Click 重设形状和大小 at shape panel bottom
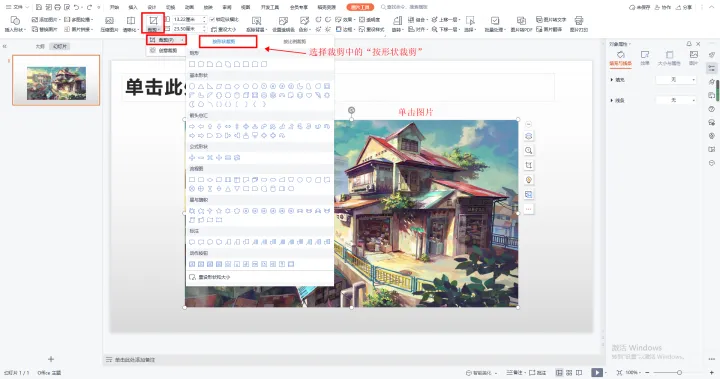Screen dimensions: 720x379 [210, 277]
